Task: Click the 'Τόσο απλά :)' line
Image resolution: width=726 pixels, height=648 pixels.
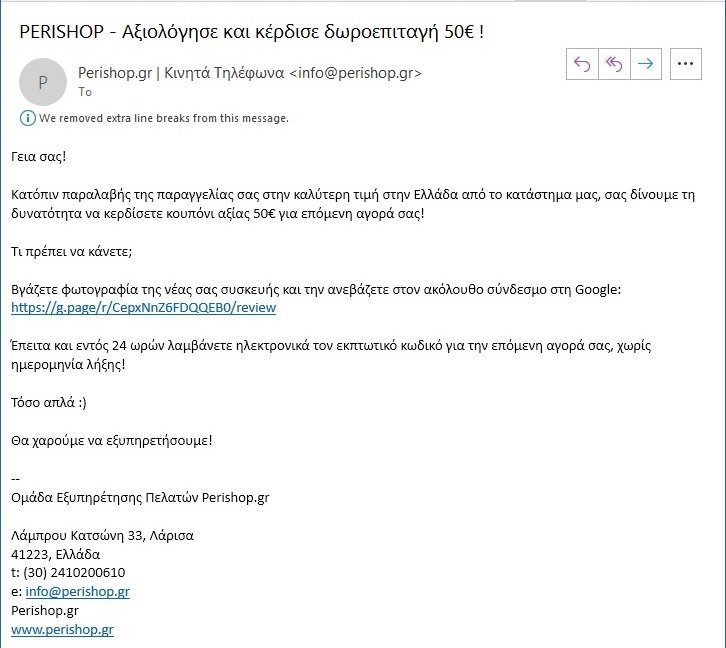Action: 49,403
